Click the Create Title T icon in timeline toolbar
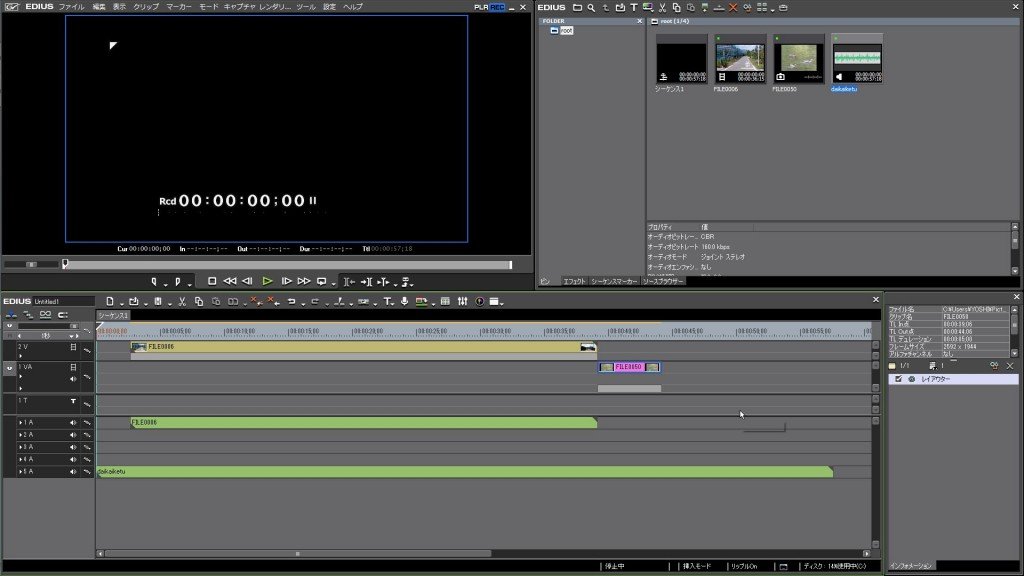The width and height of the screenshot is (1024, 576). pos(387,301)
